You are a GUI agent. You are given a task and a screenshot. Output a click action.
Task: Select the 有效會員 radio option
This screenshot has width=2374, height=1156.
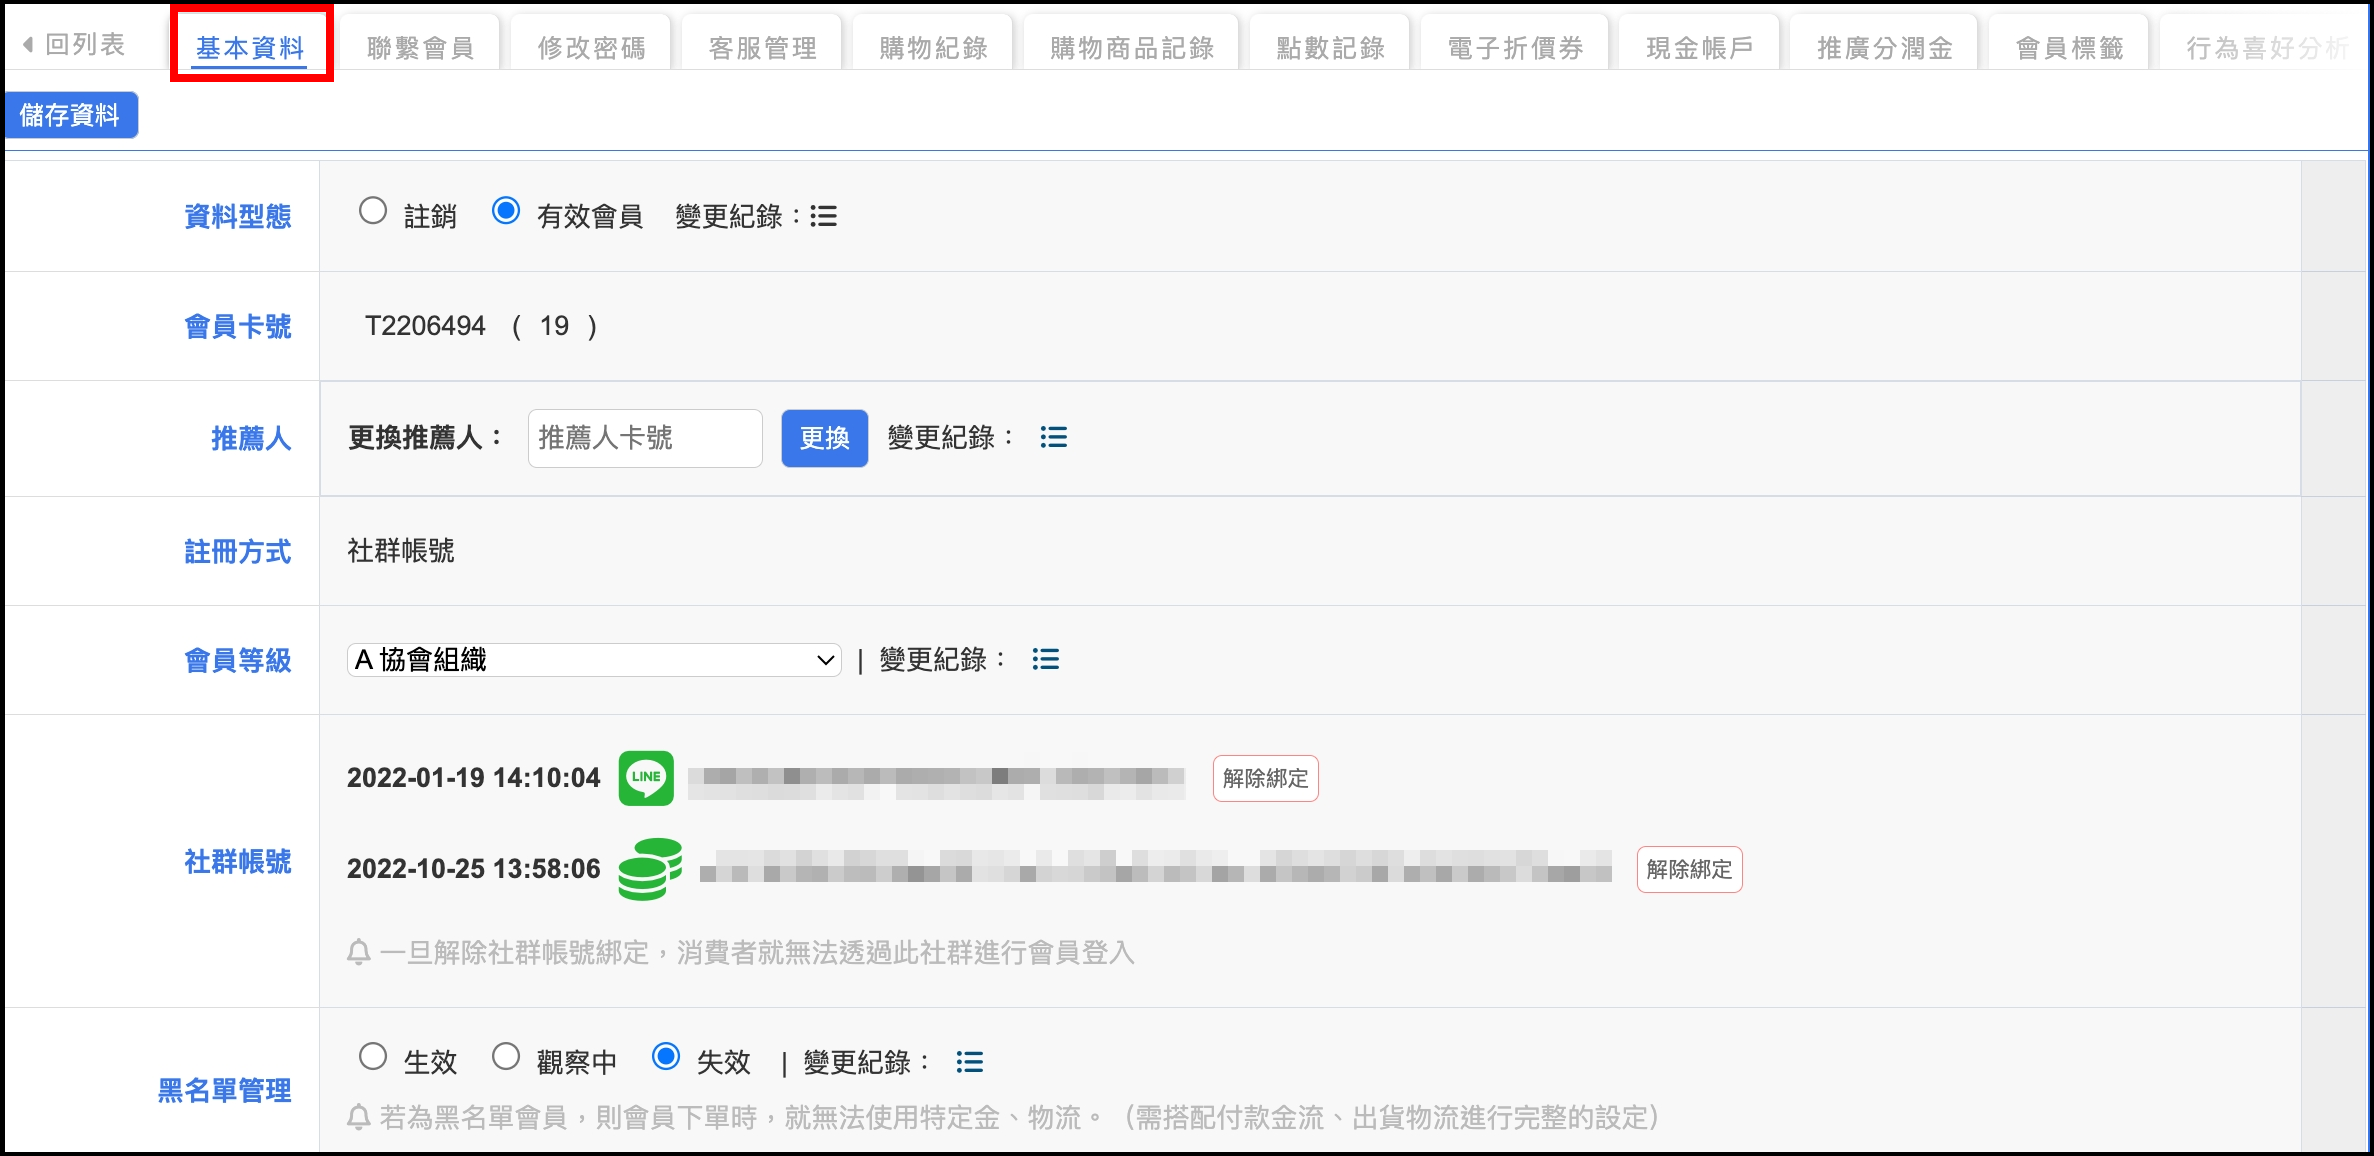[506, 211]
